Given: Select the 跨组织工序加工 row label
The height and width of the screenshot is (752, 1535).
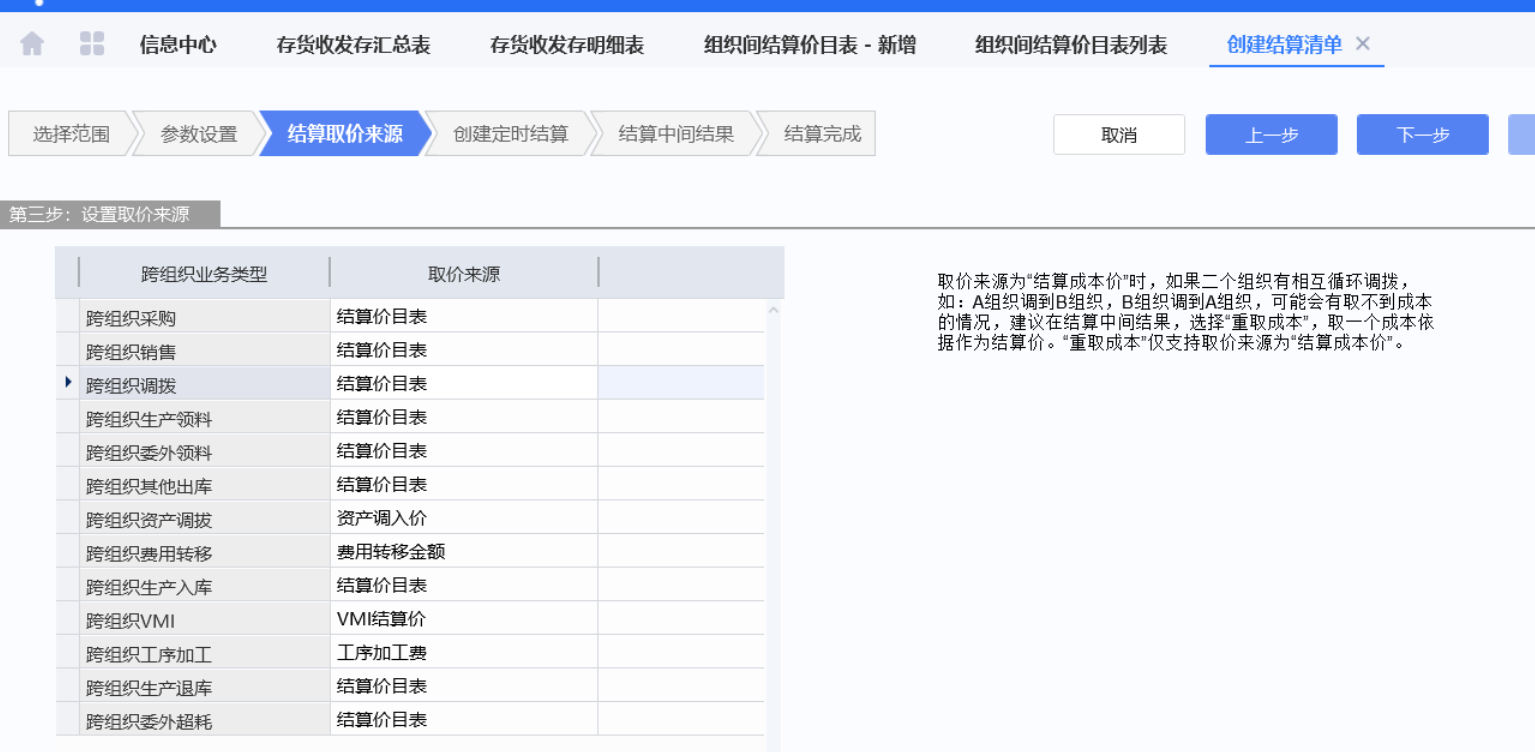Looking at the screenshot, I should (x=205, y=653).
